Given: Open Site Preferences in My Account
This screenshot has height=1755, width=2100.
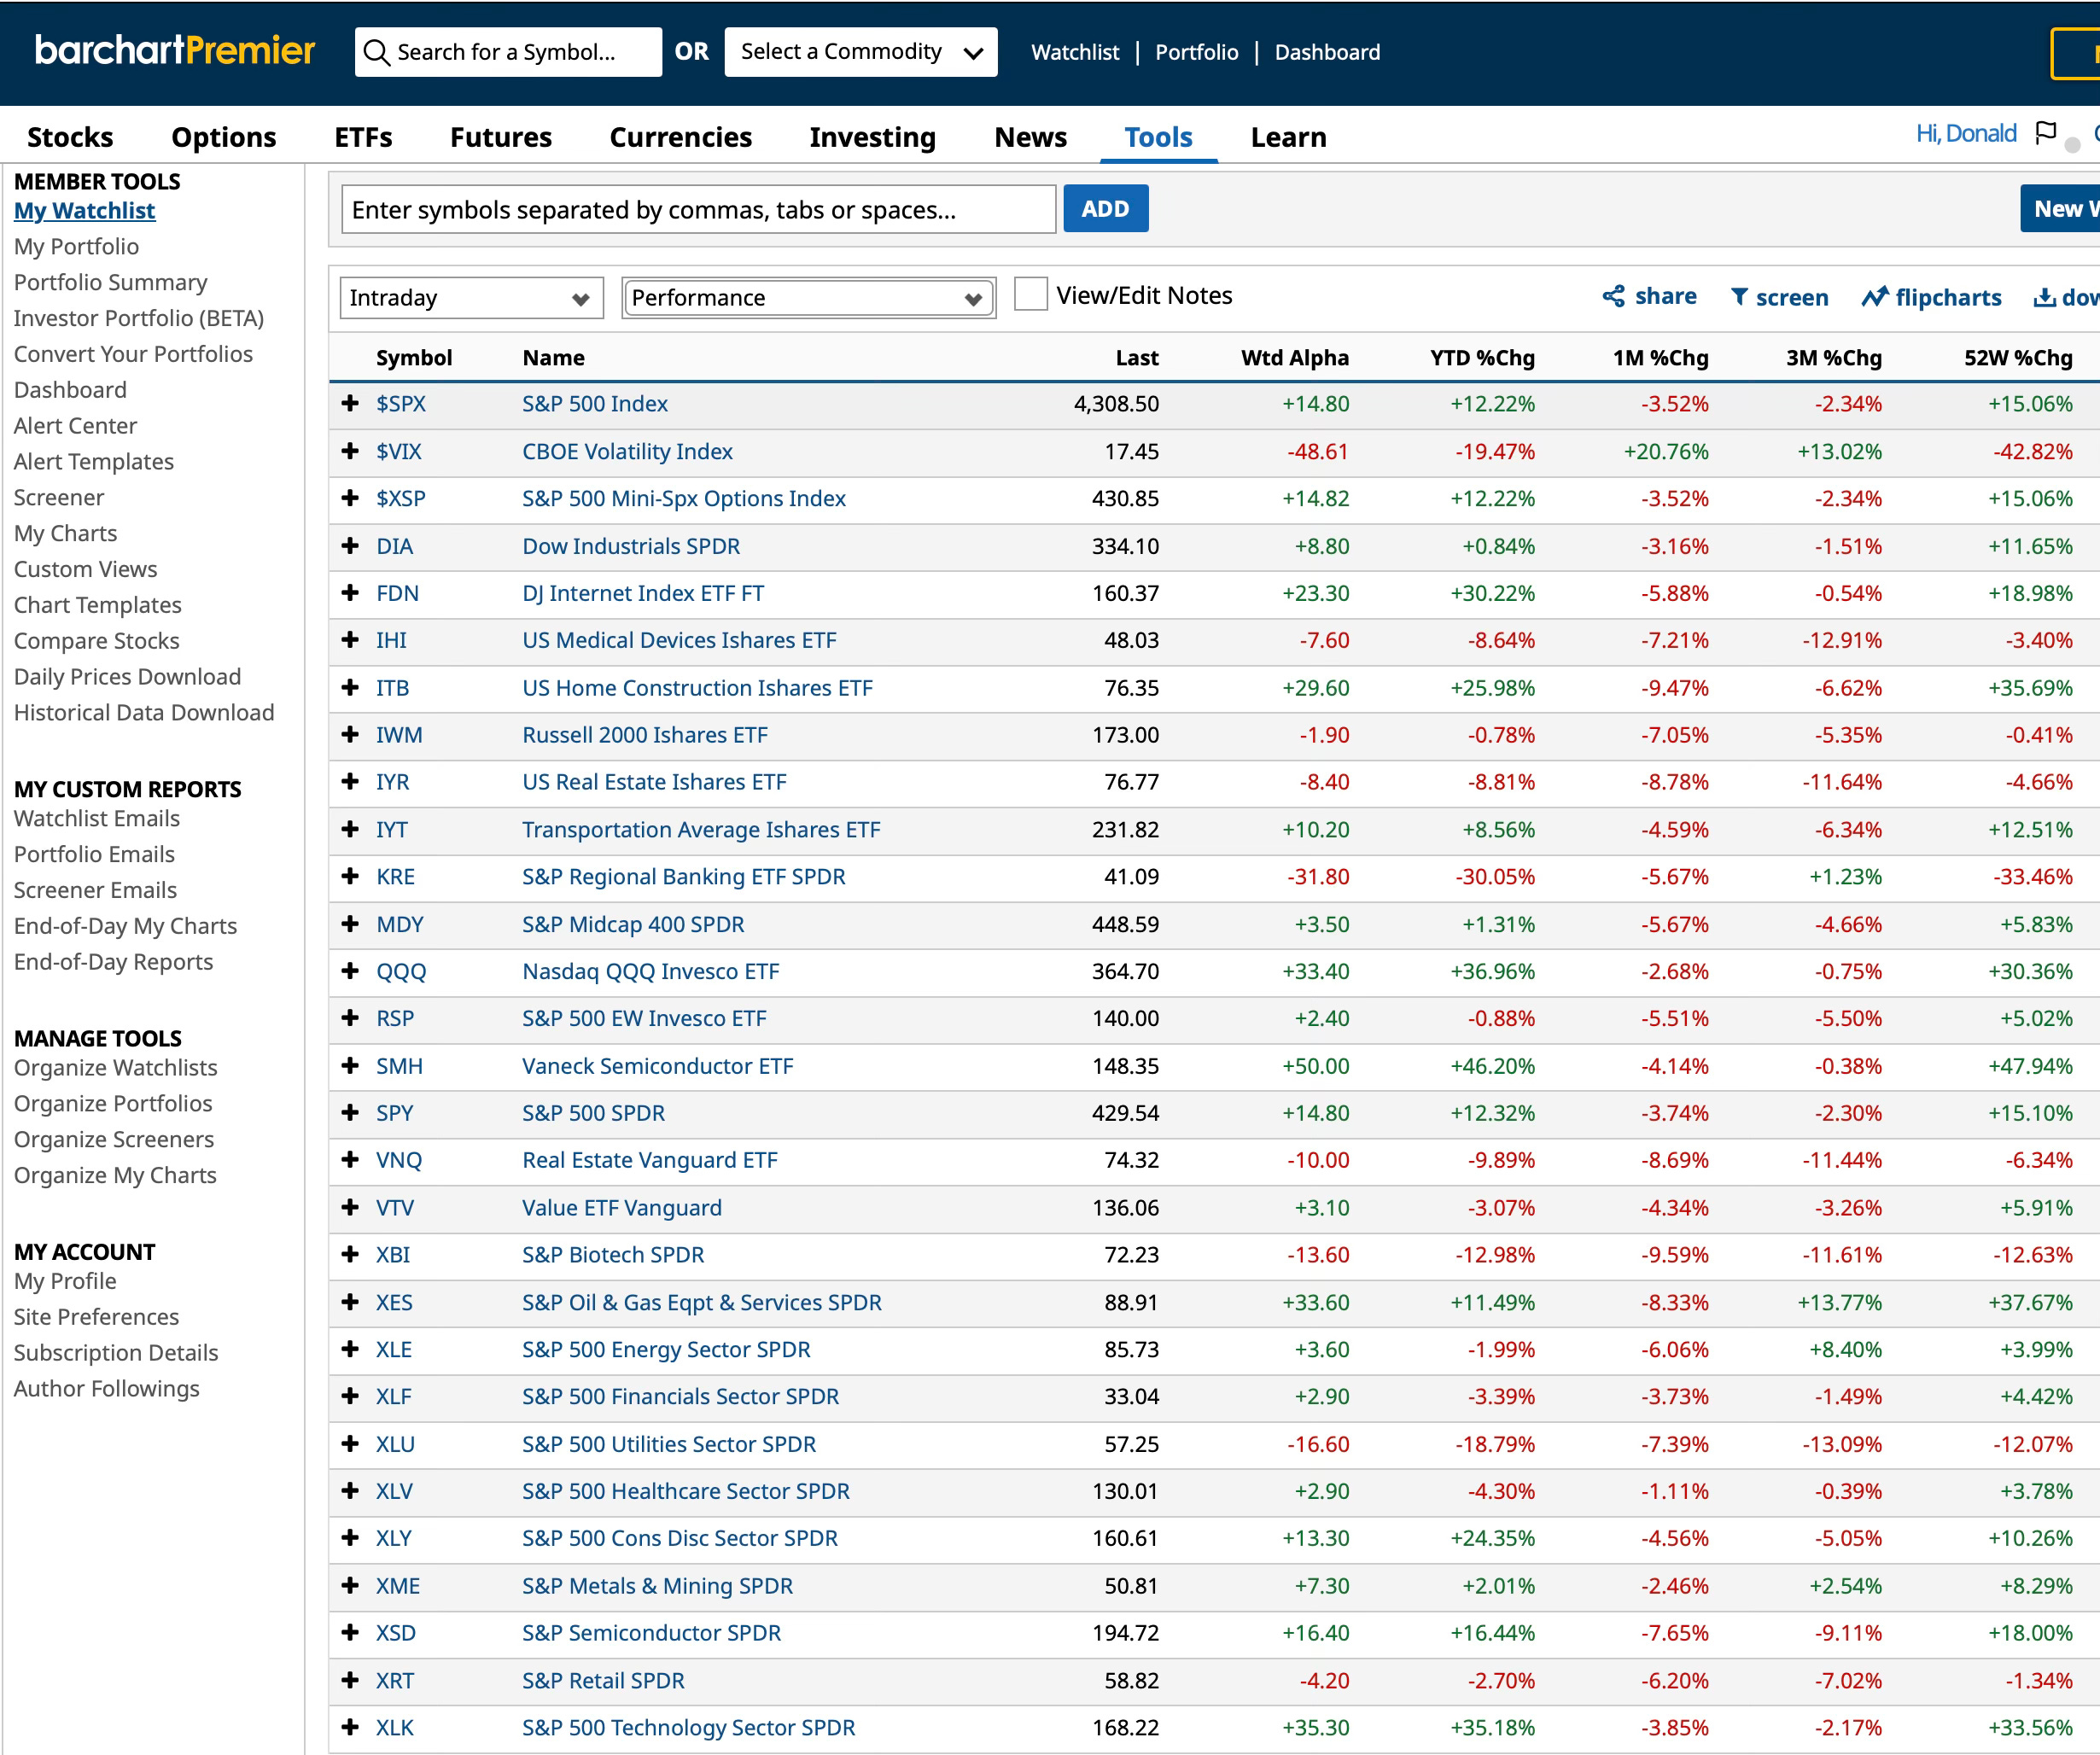Looking at the screenshot, I should (97, 1316).
